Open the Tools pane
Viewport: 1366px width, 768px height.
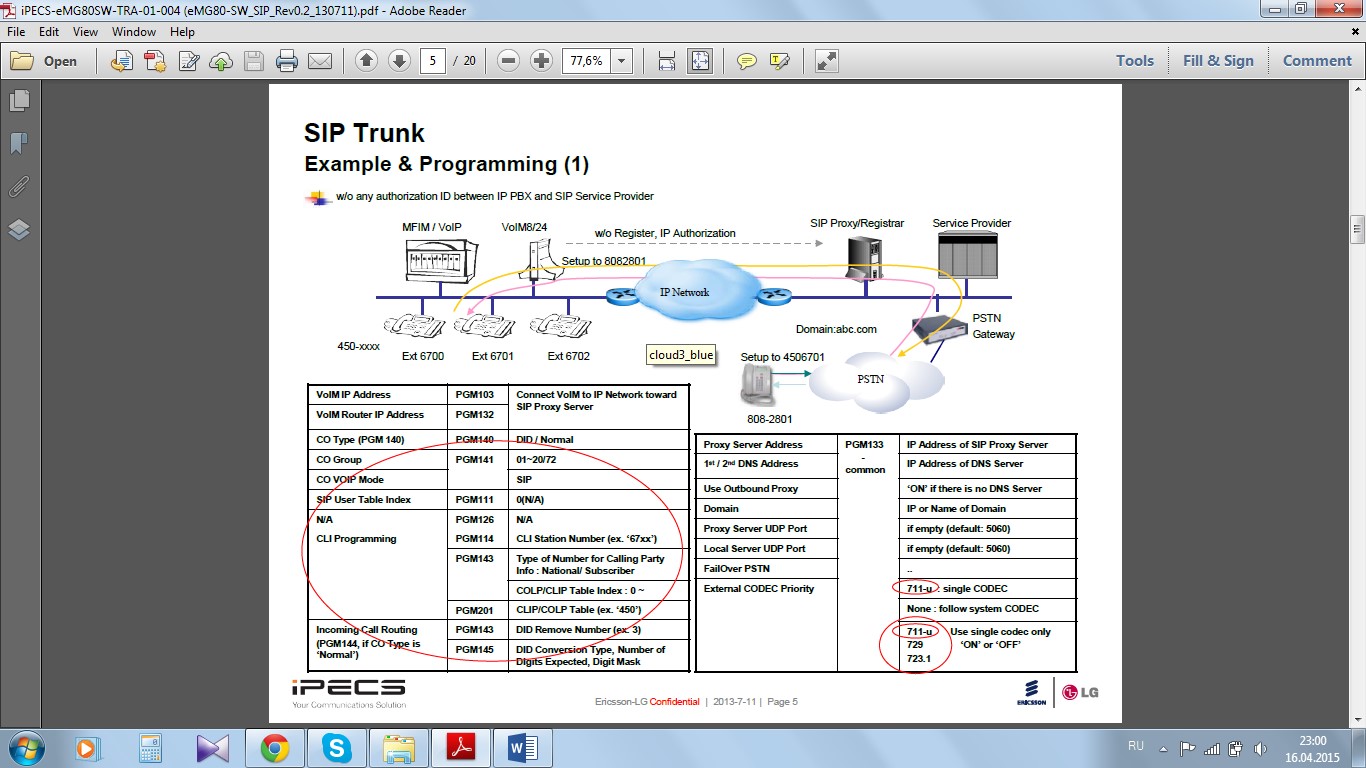coord(1134,61)
